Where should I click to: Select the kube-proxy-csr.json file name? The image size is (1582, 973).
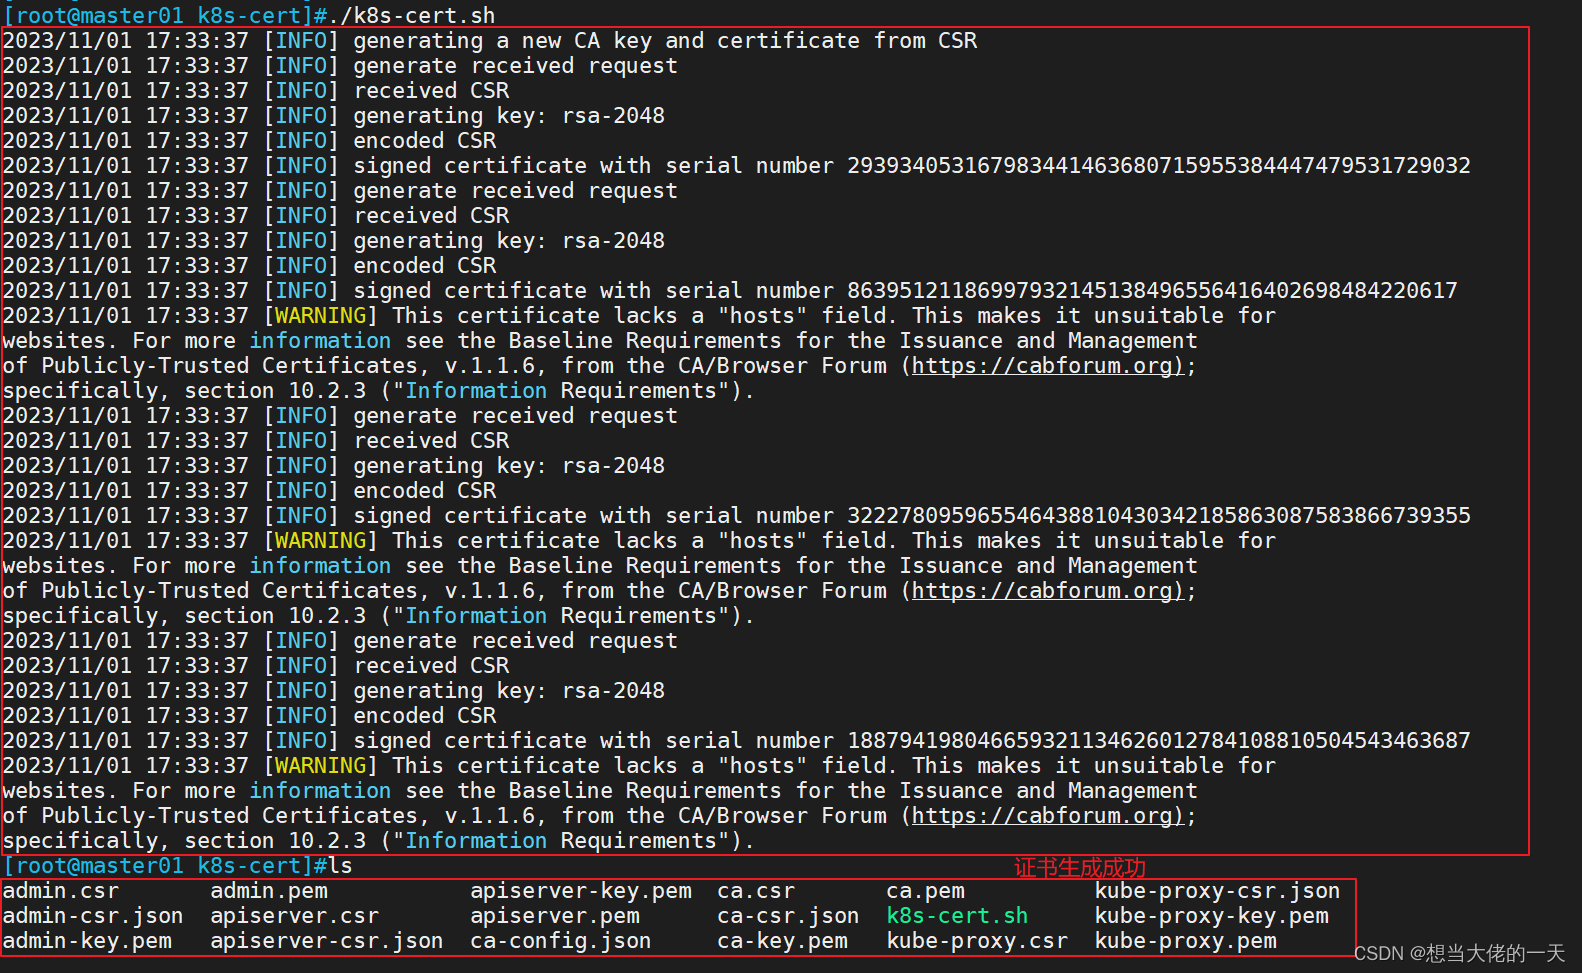click(x=1218, y=891)
